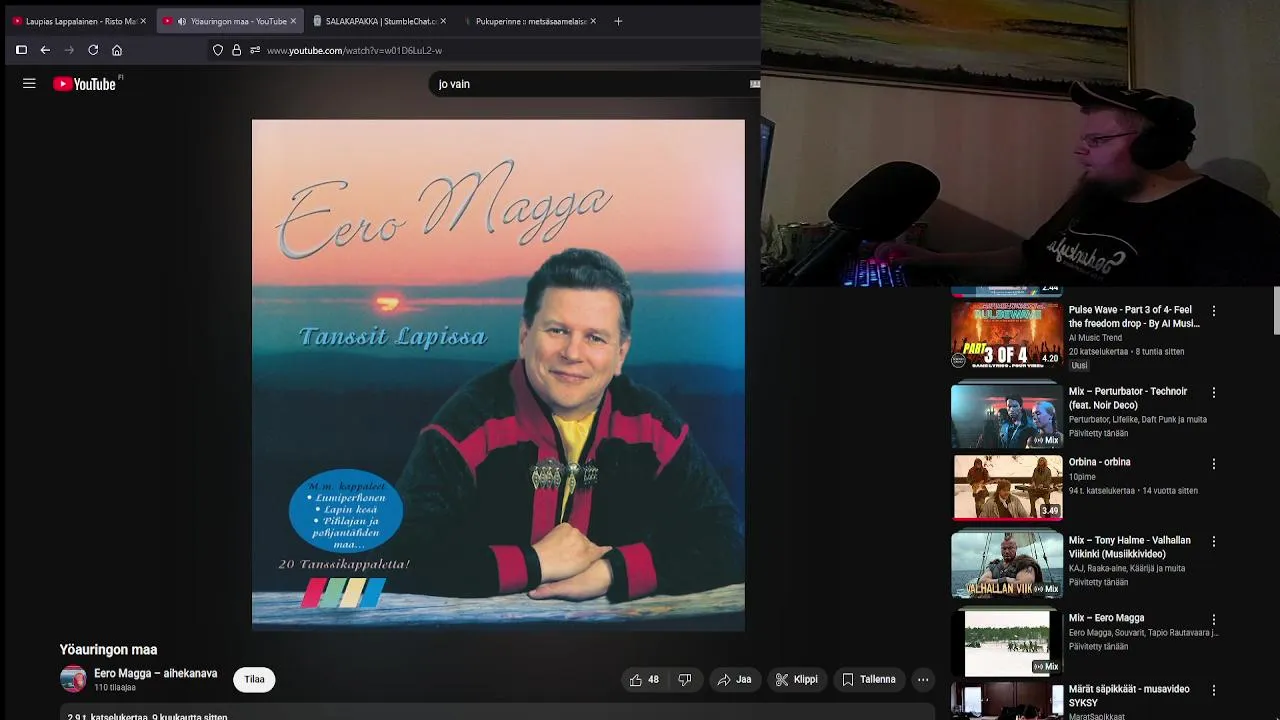1280x720 pixels.
Task: Open 'Mix – Perturbator - Technoir' title
Action: point(1128,398)
